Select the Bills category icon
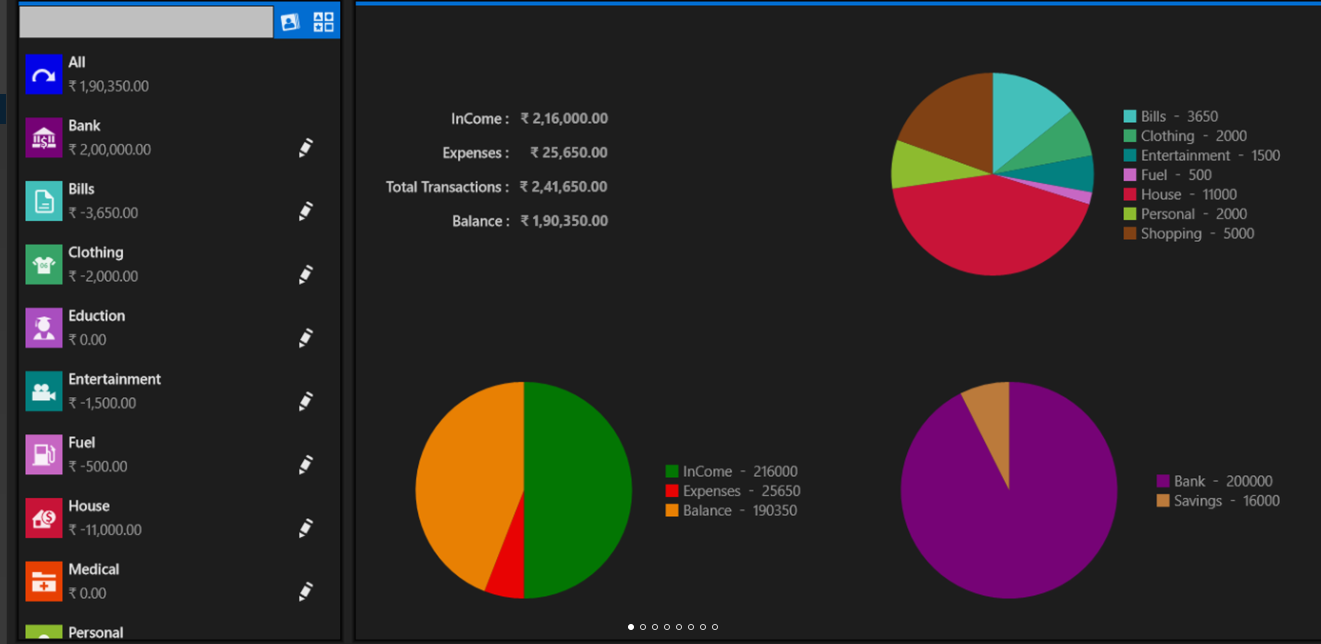 [44, 201]
